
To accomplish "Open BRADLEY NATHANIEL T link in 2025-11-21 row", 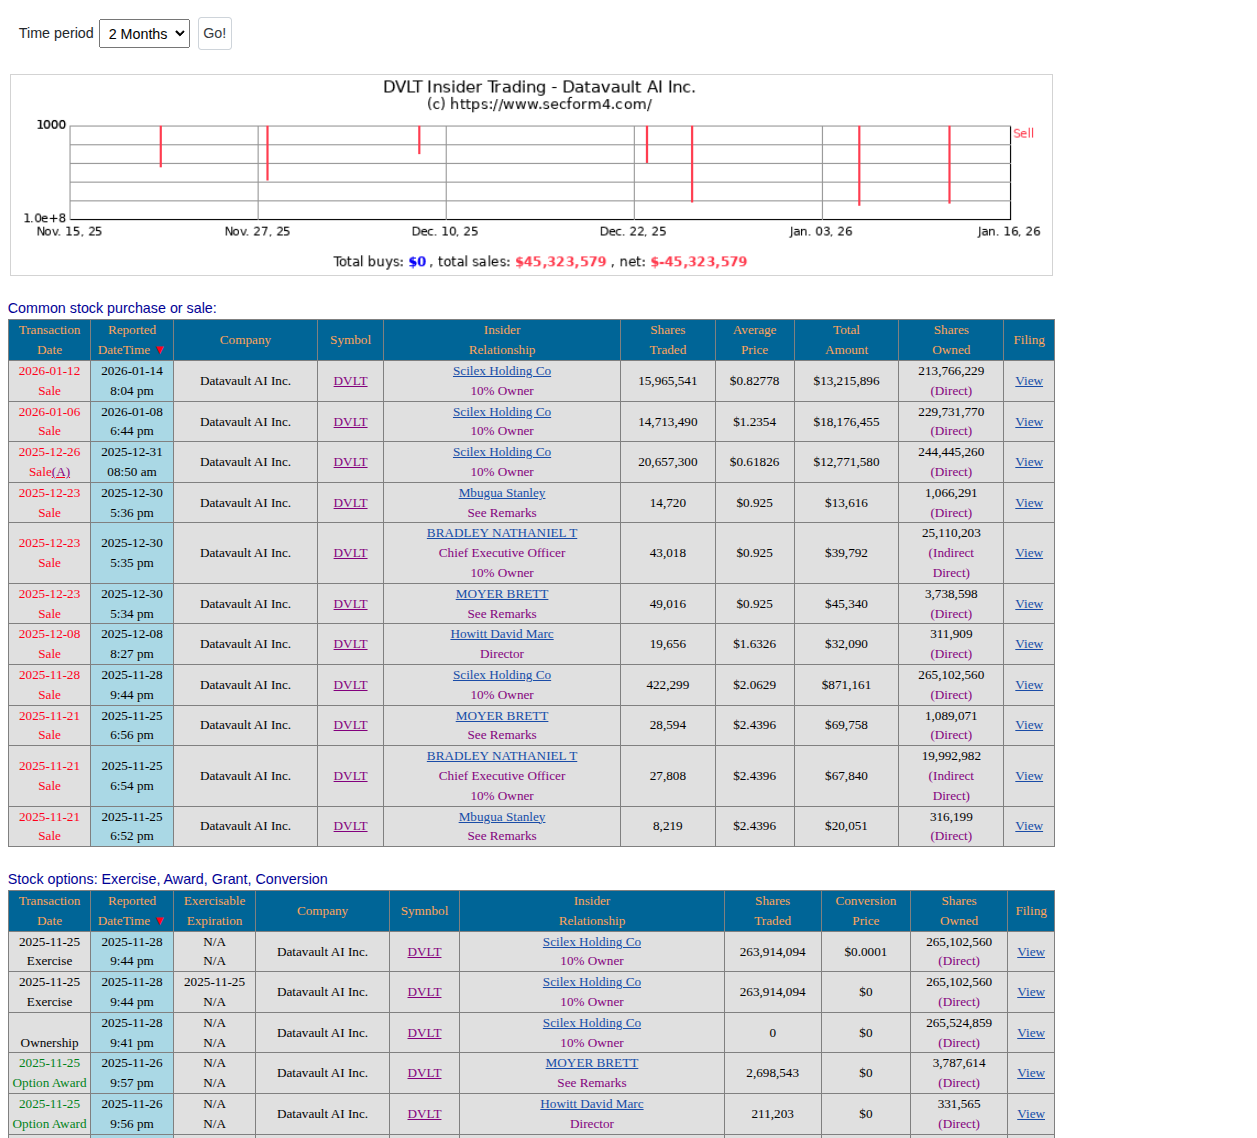I will [x=502, y=756].
